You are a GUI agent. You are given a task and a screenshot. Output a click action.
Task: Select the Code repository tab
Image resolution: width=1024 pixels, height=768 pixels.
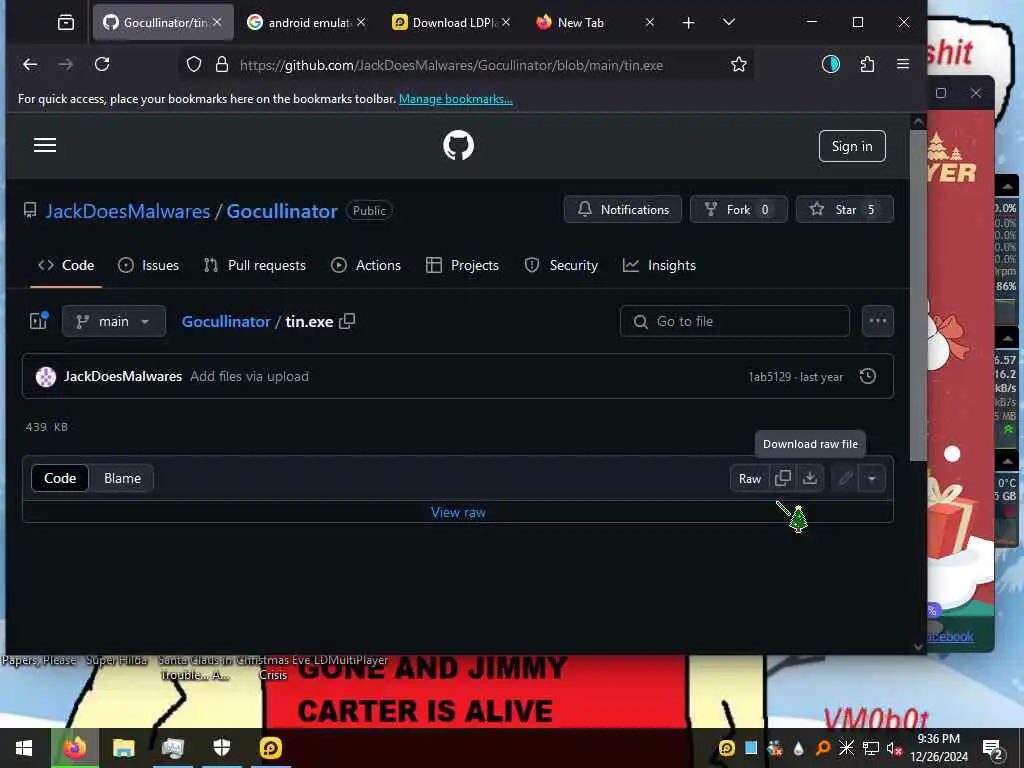[66, 265]
